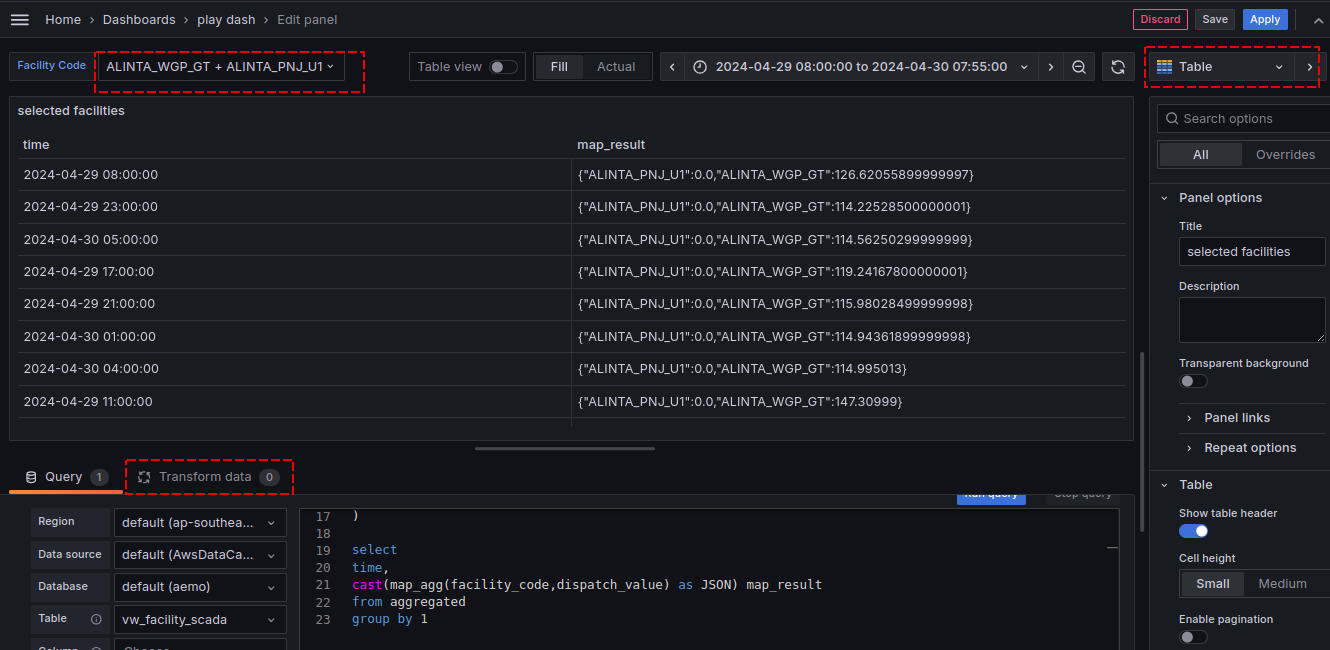This screenshot has height=650, width=1330.
Task: Click the Description text area
Action: [1252, 320]
